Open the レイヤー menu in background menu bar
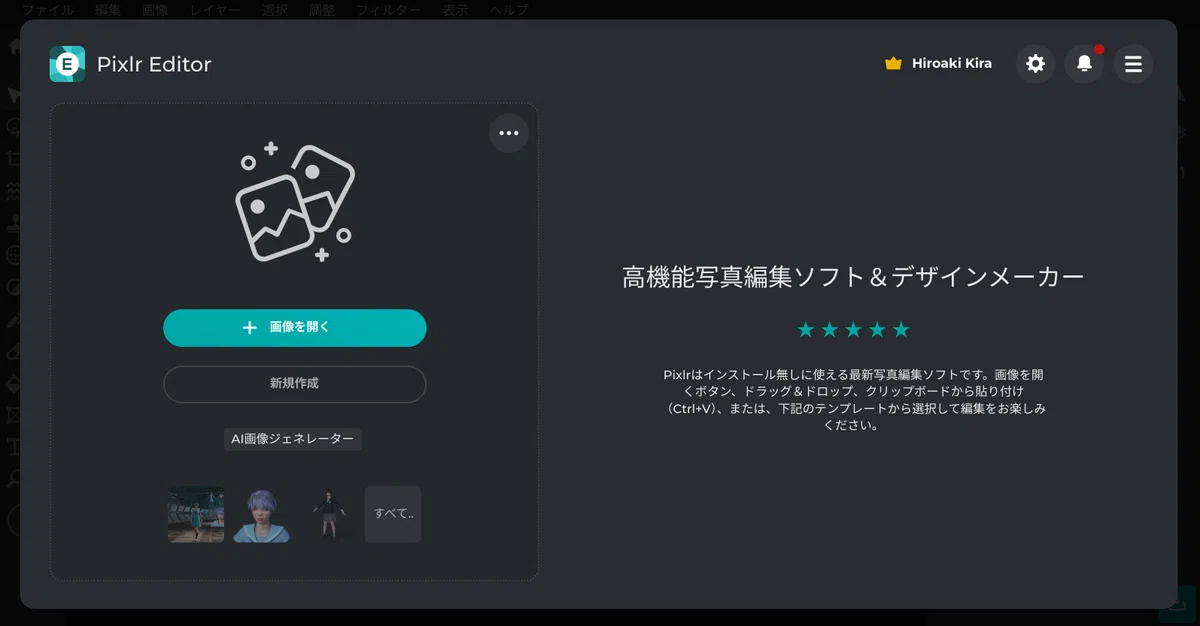1200x626 pixels. tap(215, 10)
